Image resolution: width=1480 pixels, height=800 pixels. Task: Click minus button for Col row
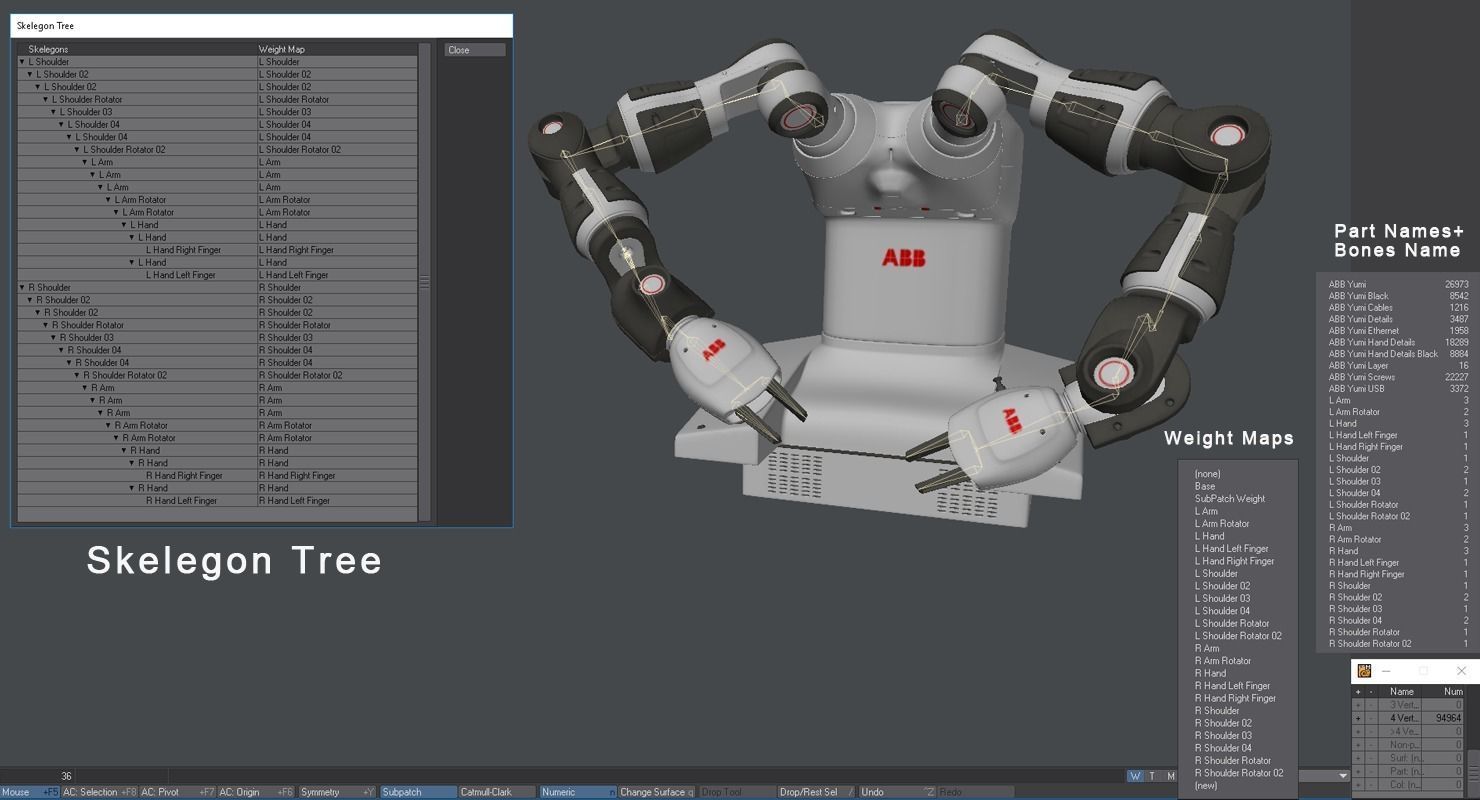point(1371,785)
